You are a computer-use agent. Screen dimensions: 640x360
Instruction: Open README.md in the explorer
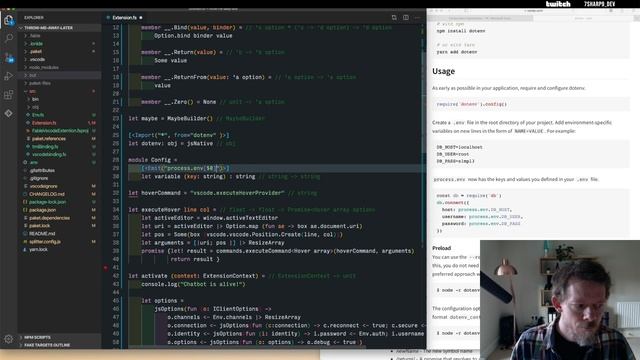point(42,234)
